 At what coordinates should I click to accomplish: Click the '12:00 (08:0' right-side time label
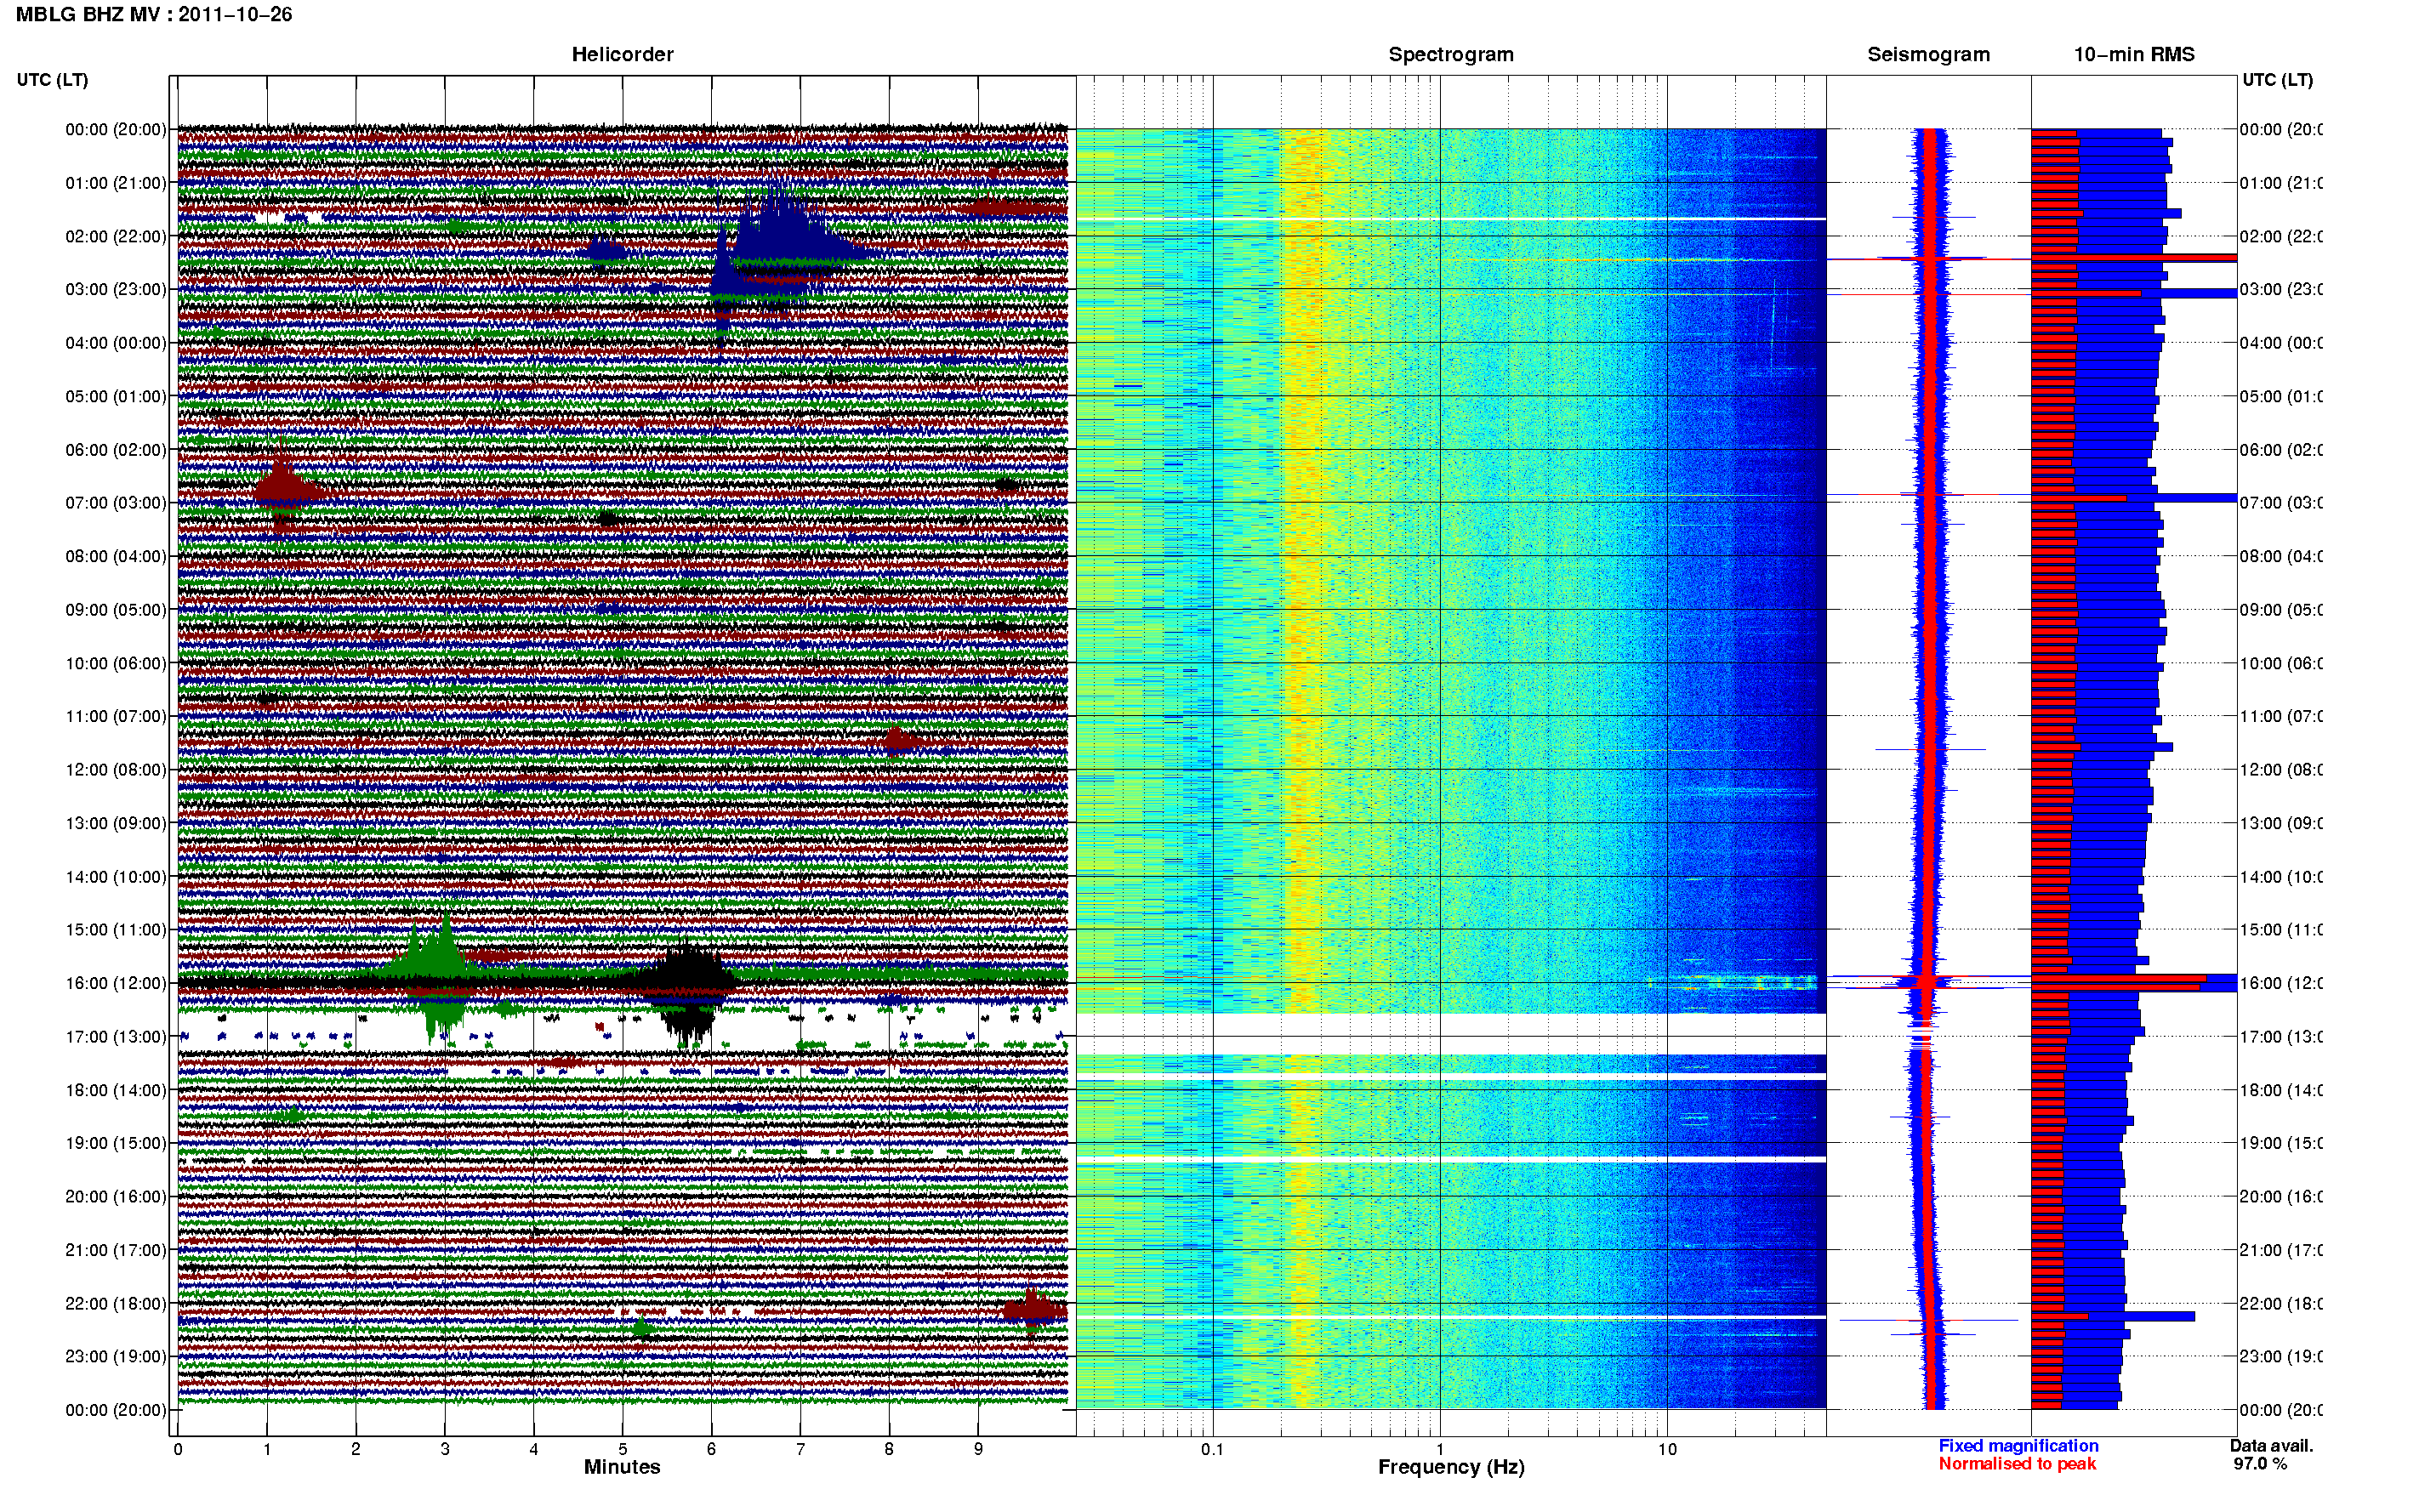[2280, 770]
